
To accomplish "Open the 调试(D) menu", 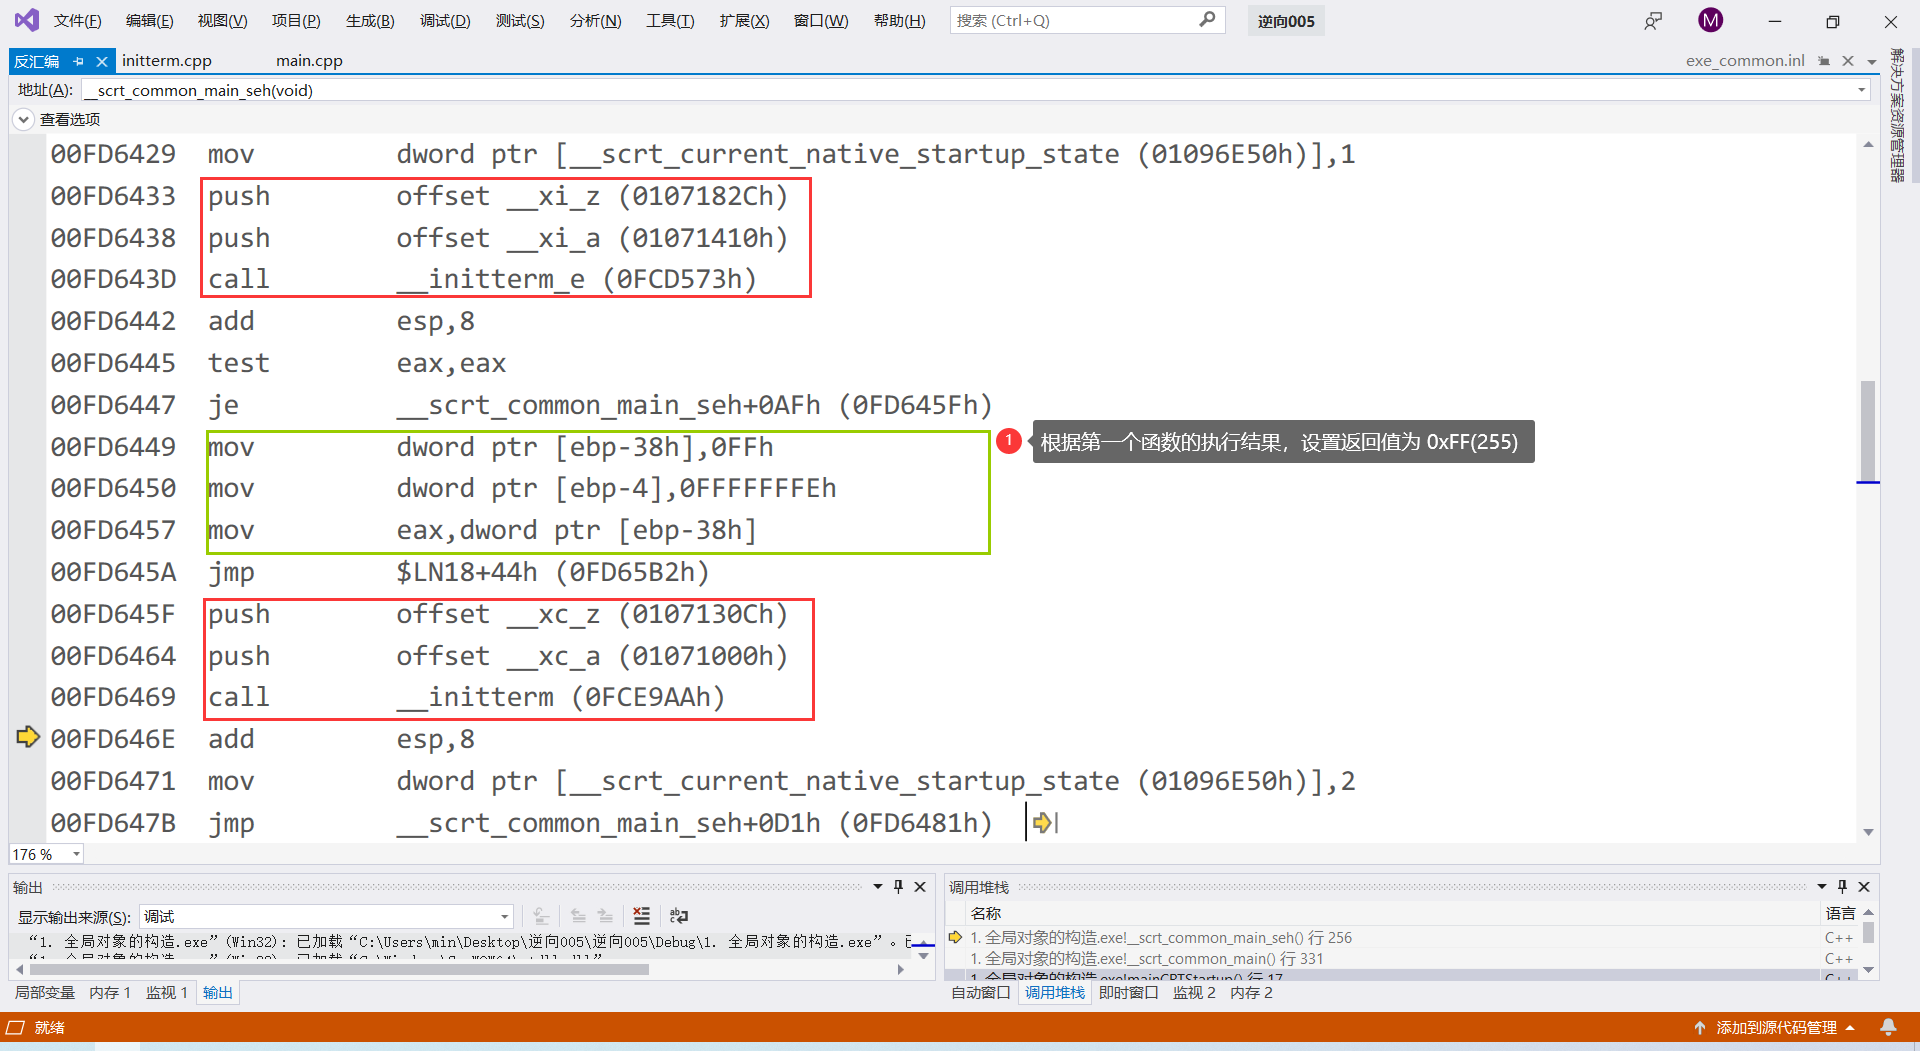I will tap(445, 21).
